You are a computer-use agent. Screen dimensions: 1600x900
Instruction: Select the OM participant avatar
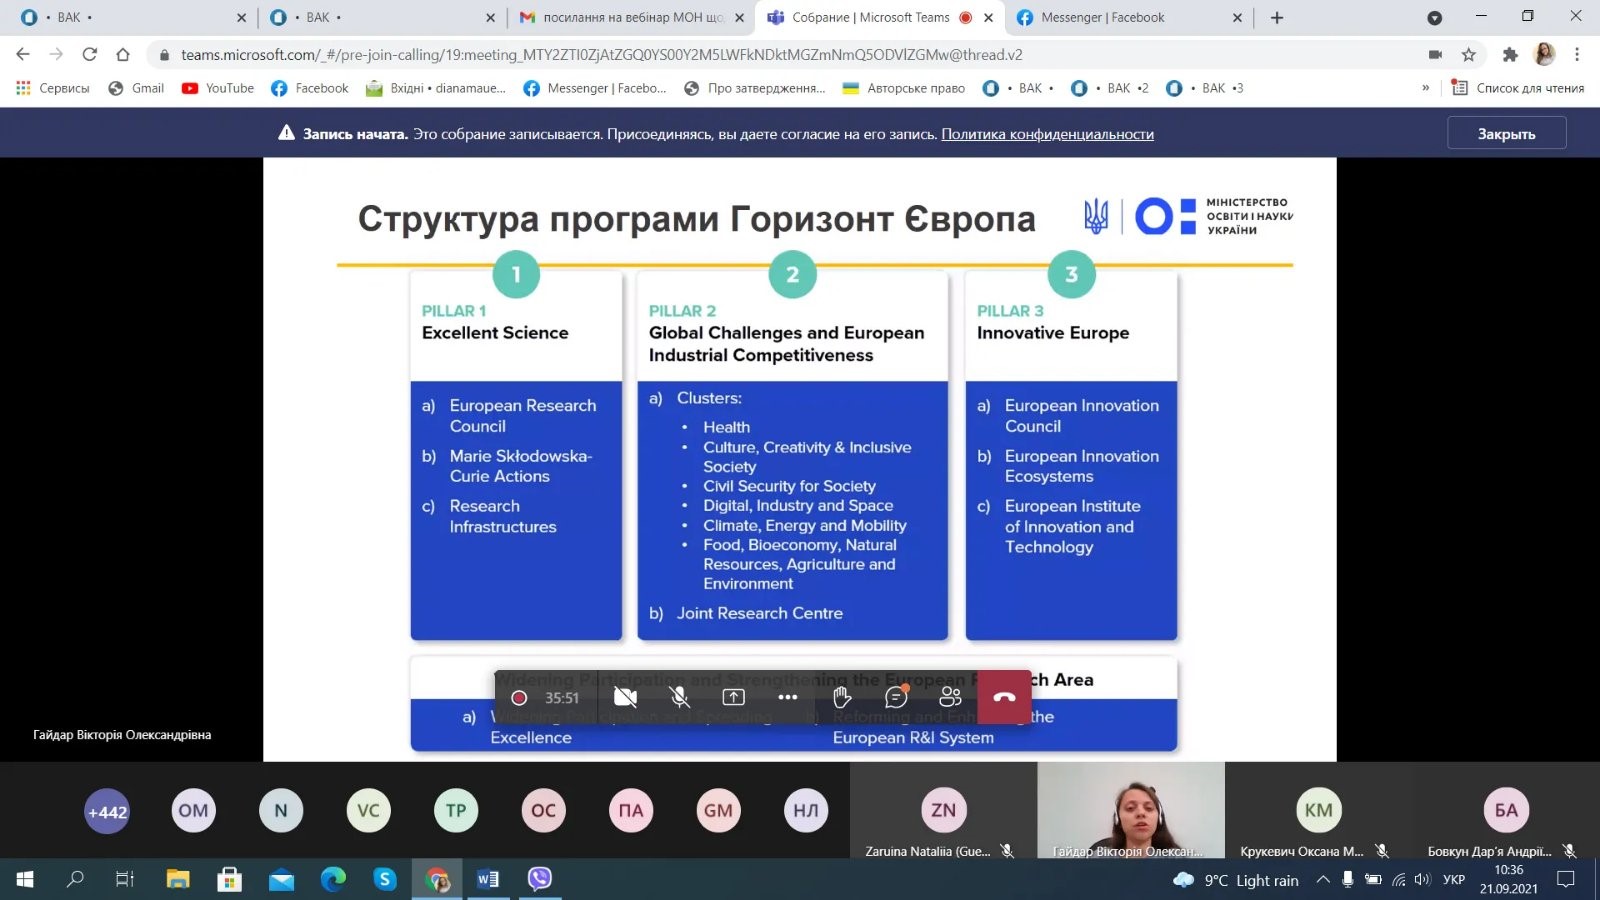click(x=193, y=811)
